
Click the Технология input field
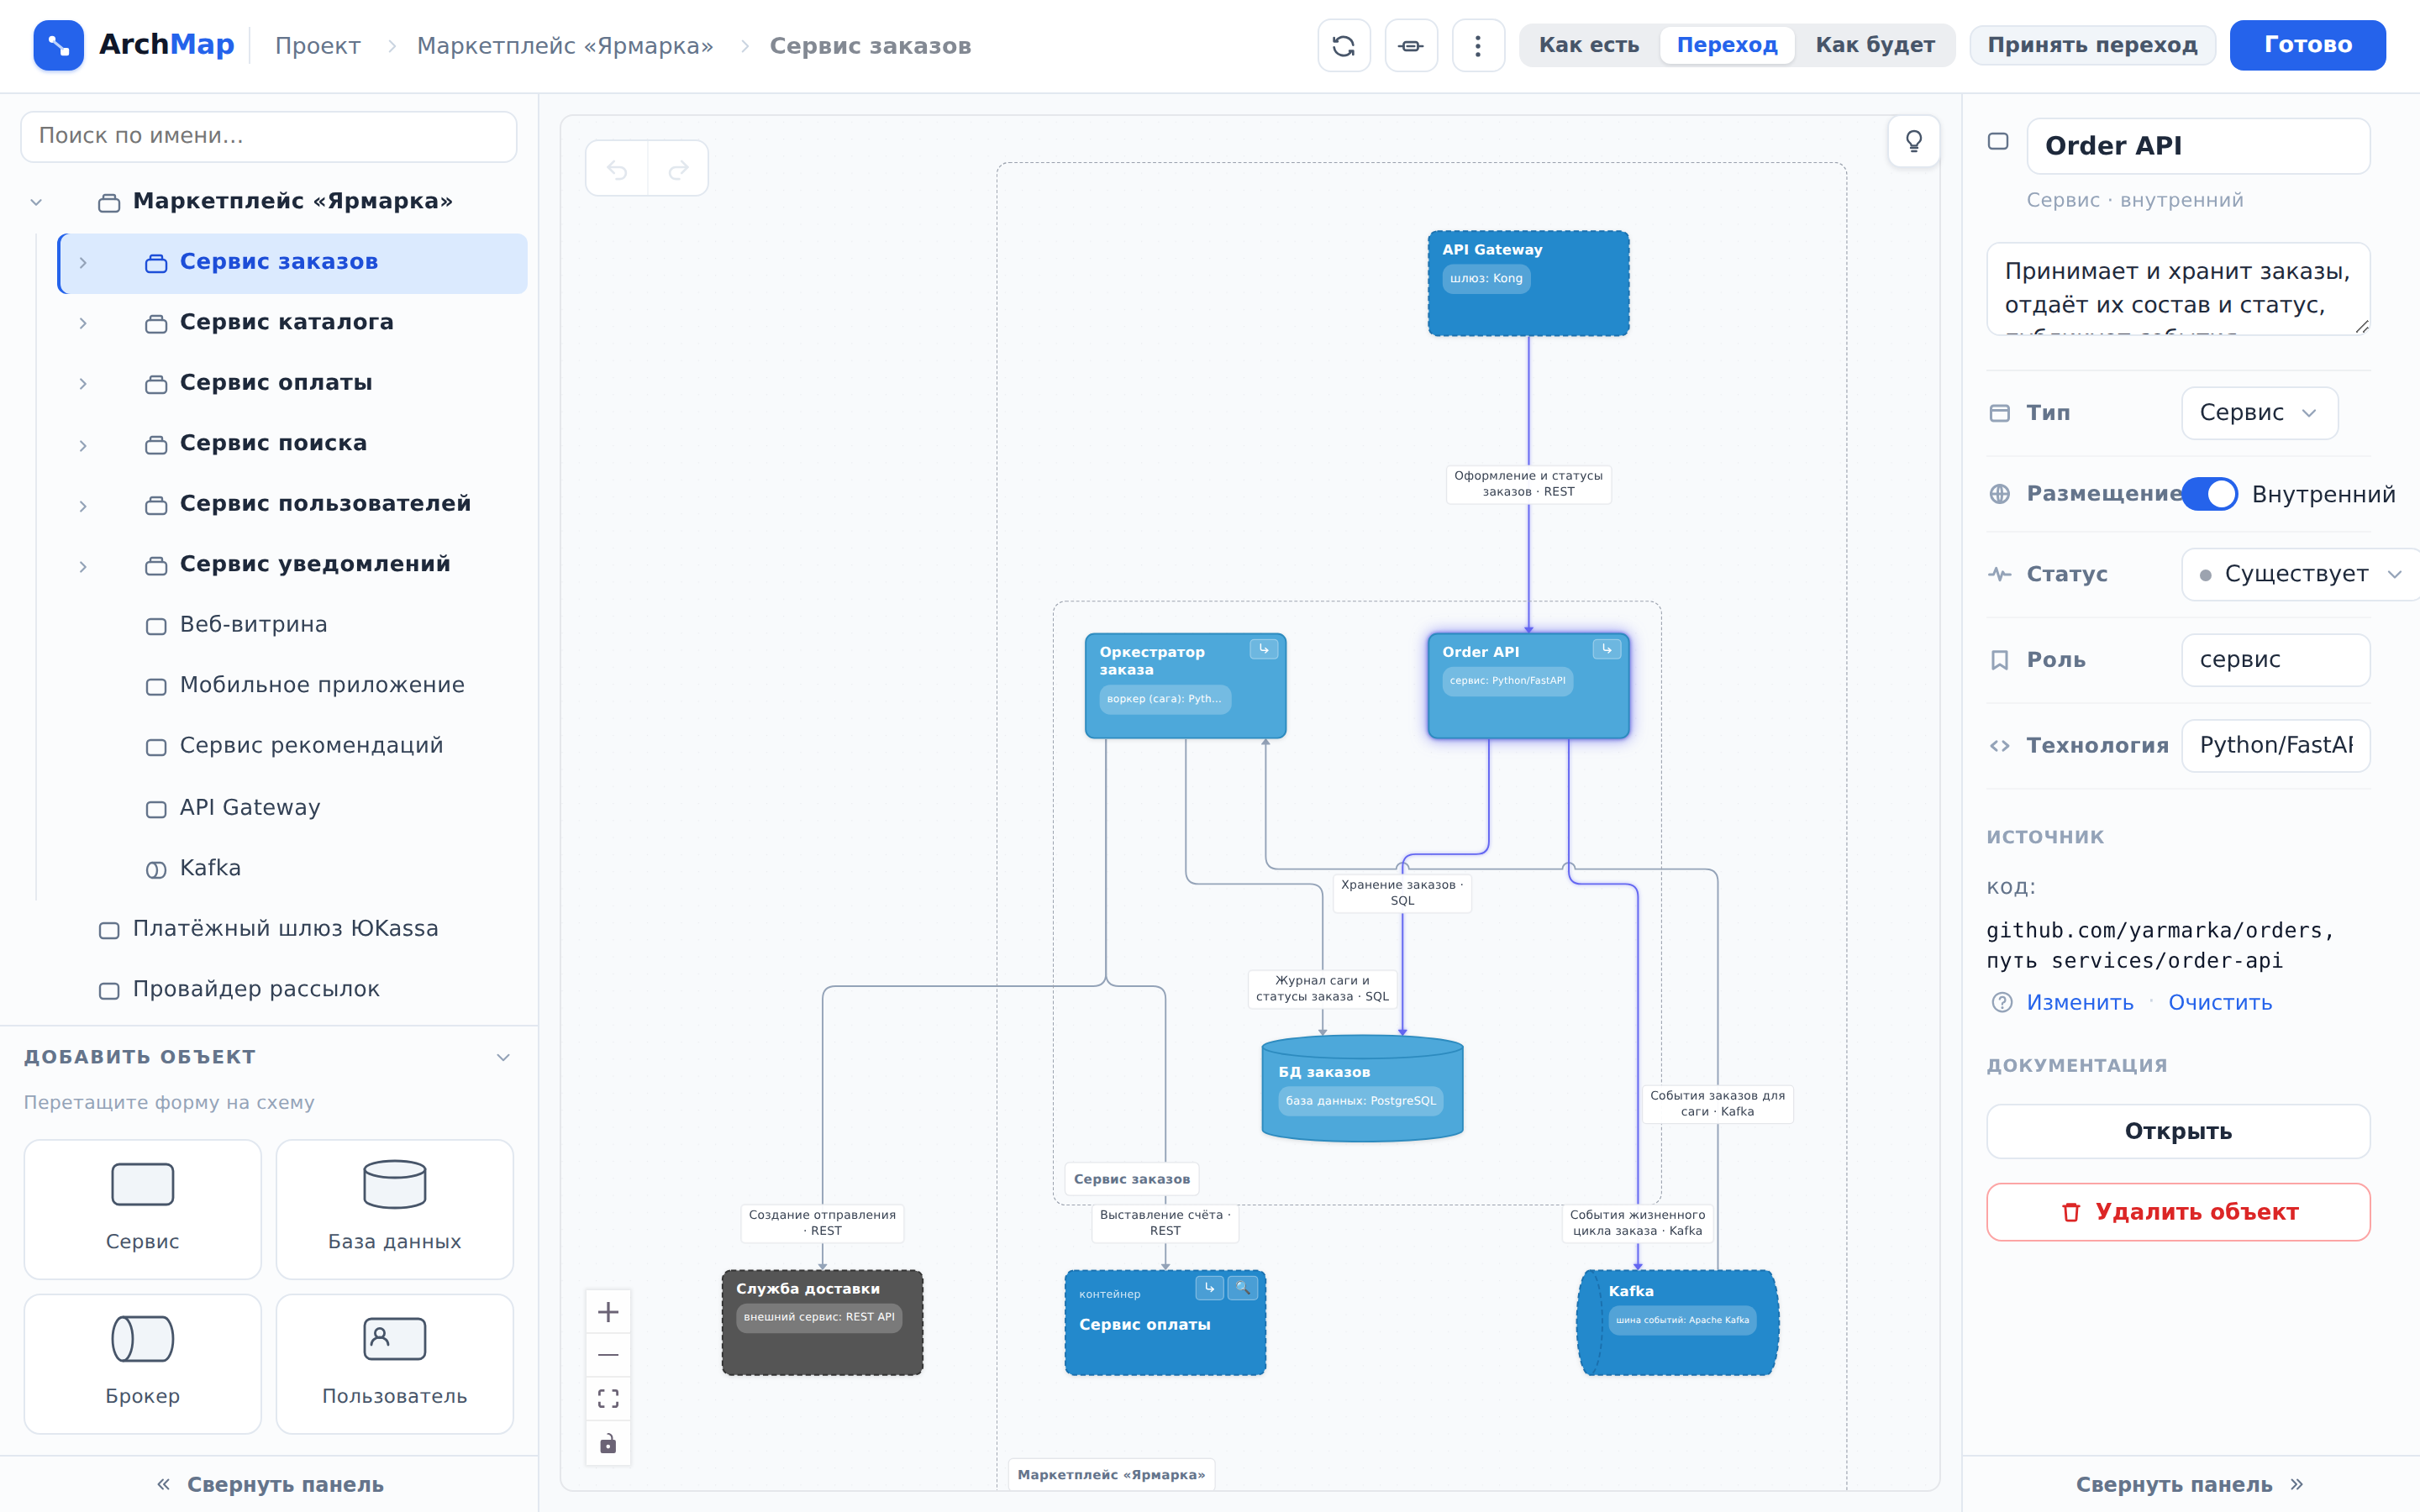pos(2275,745)
